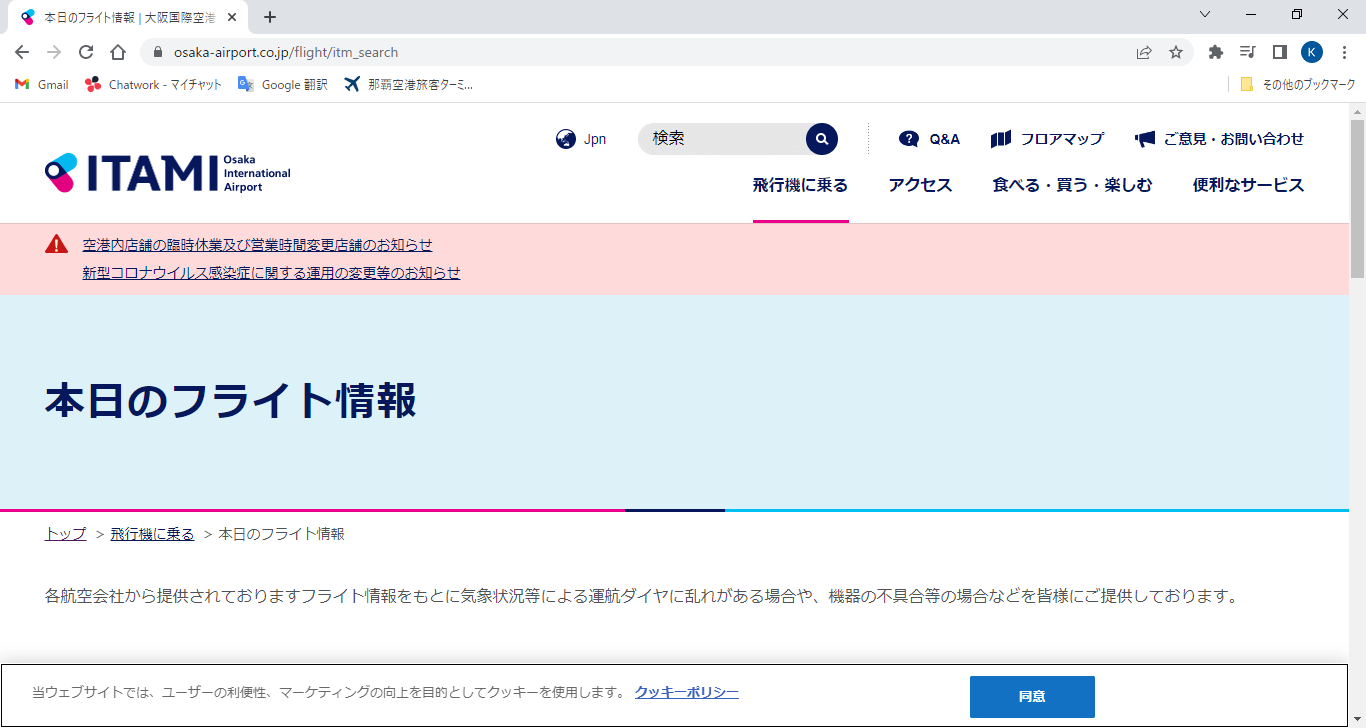Open 新型コロナウイルス感染症に関する運用の変更等のお知らせ link
The width and height of the screenshot is (1366, 728).
[271, 273]
